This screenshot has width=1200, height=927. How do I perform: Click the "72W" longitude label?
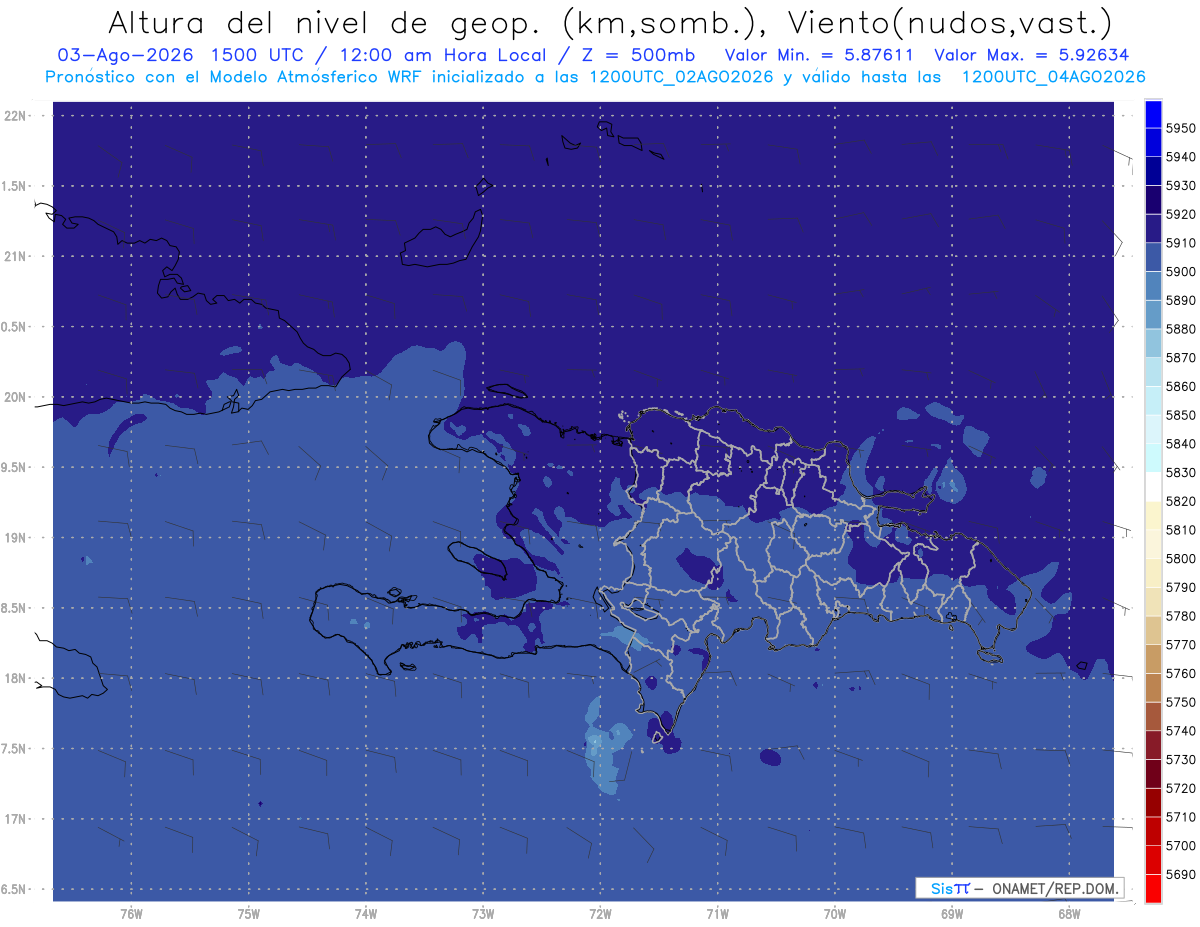point(600,914)
